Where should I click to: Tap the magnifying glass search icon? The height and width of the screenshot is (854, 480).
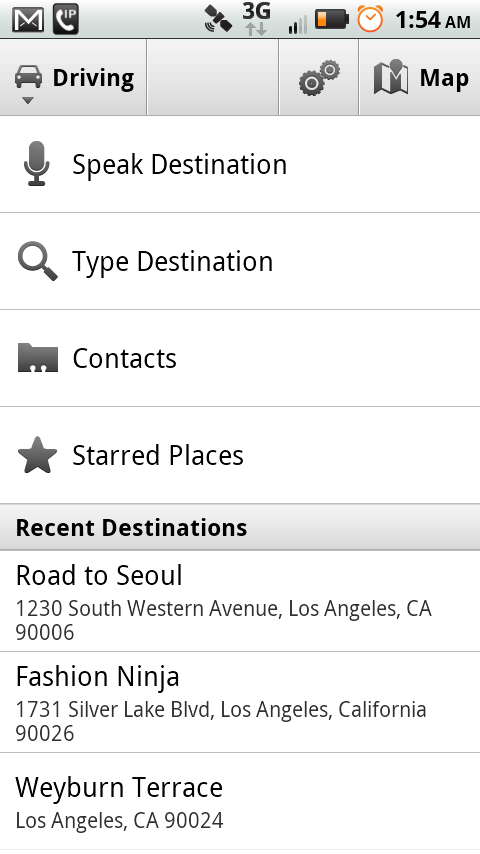click(x=37, y=262)
